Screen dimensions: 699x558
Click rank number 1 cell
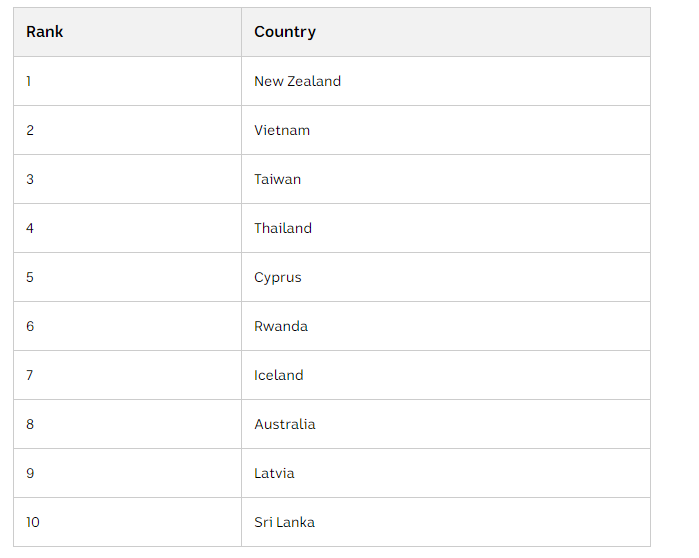pyautogui.click(x=127, y=81)
